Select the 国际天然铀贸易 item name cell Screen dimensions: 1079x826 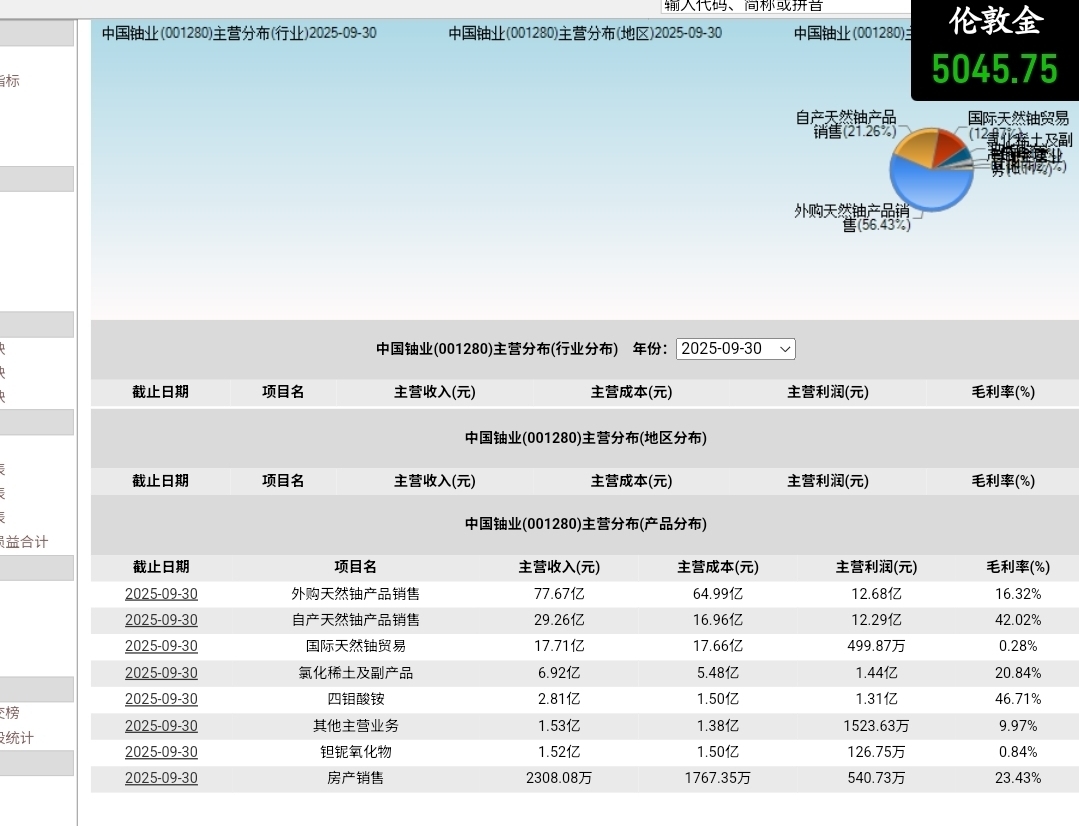coord(355,646)
